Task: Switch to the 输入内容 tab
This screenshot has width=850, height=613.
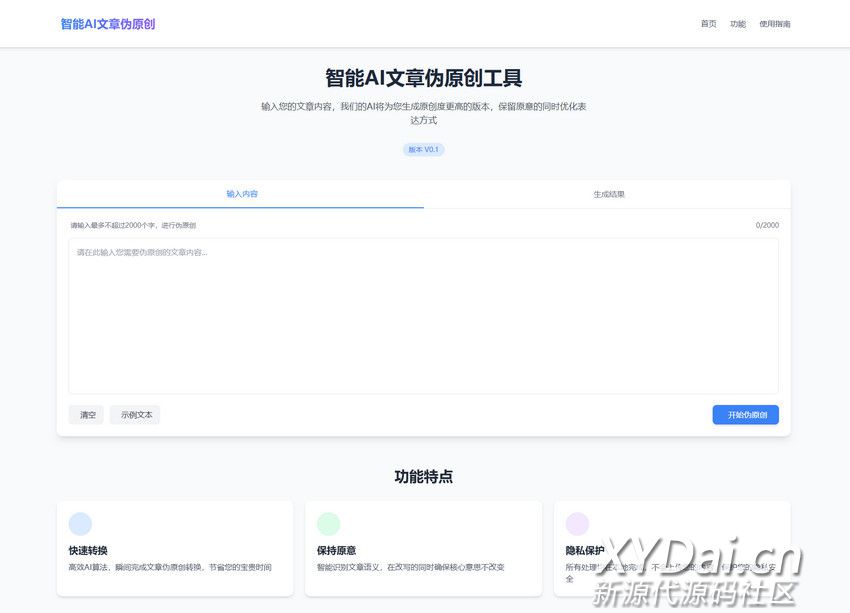Action: (241, 194)
